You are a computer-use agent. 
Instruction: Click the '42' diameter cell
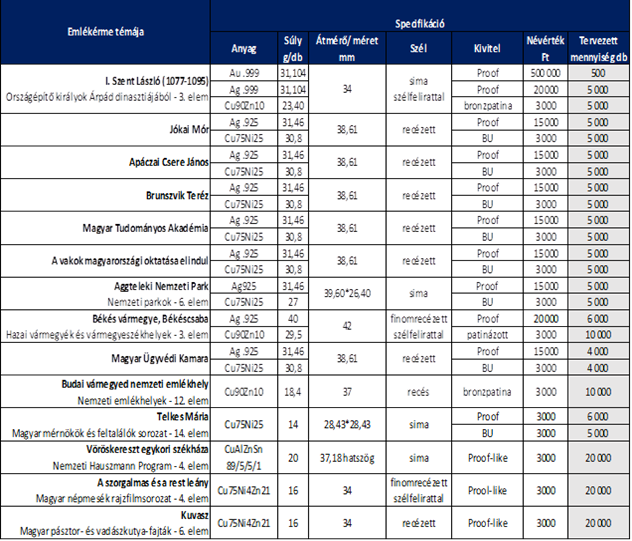click(347, 326)
